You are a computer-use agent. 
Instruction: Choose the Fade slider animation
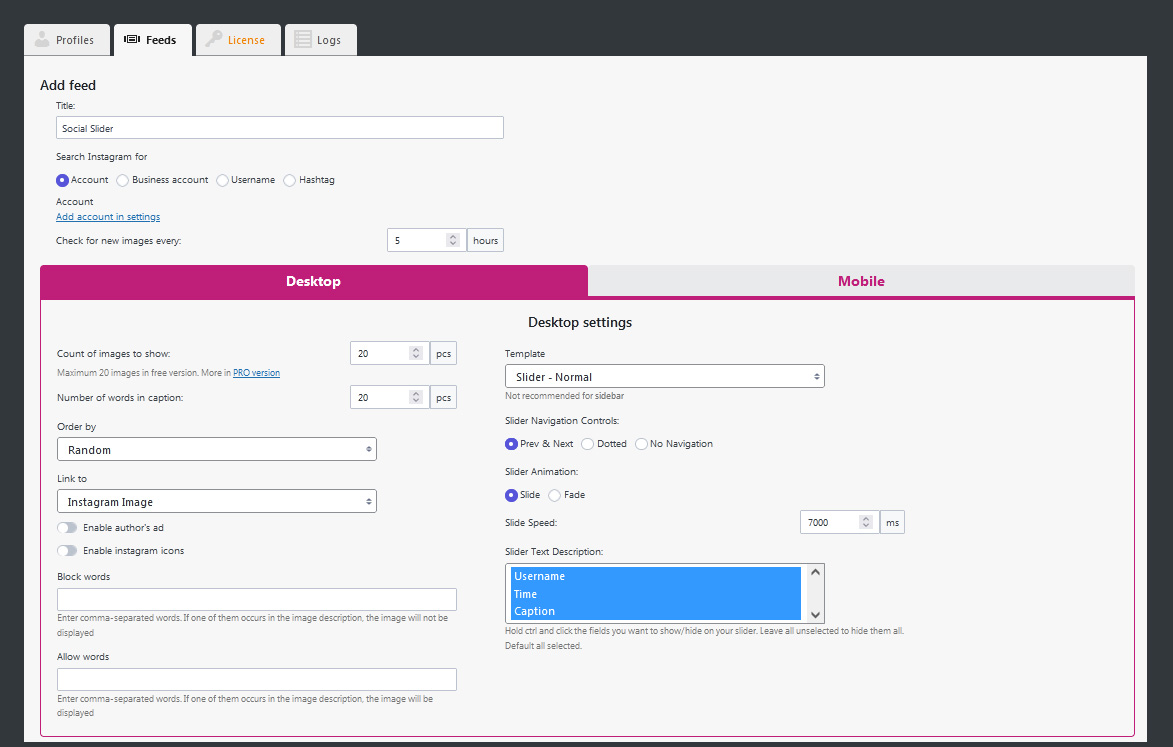(x=555, y=495)
